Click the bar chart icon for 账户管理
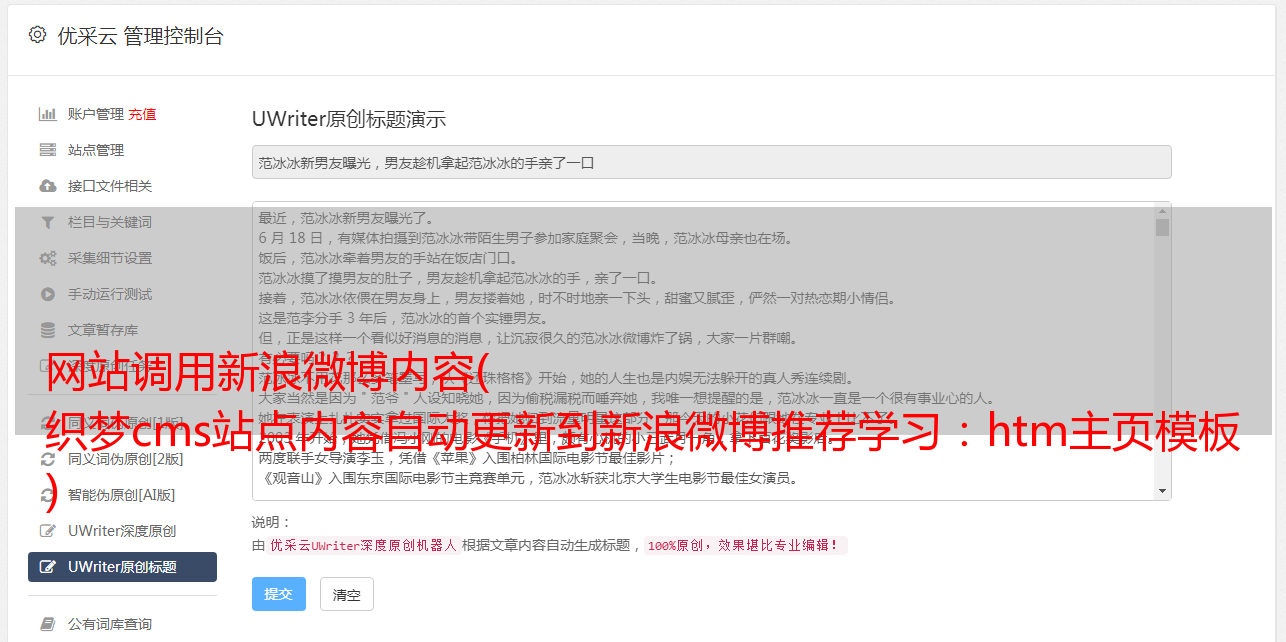The image size is (1286, 642). pyautogui.click(x=47, y=114)
